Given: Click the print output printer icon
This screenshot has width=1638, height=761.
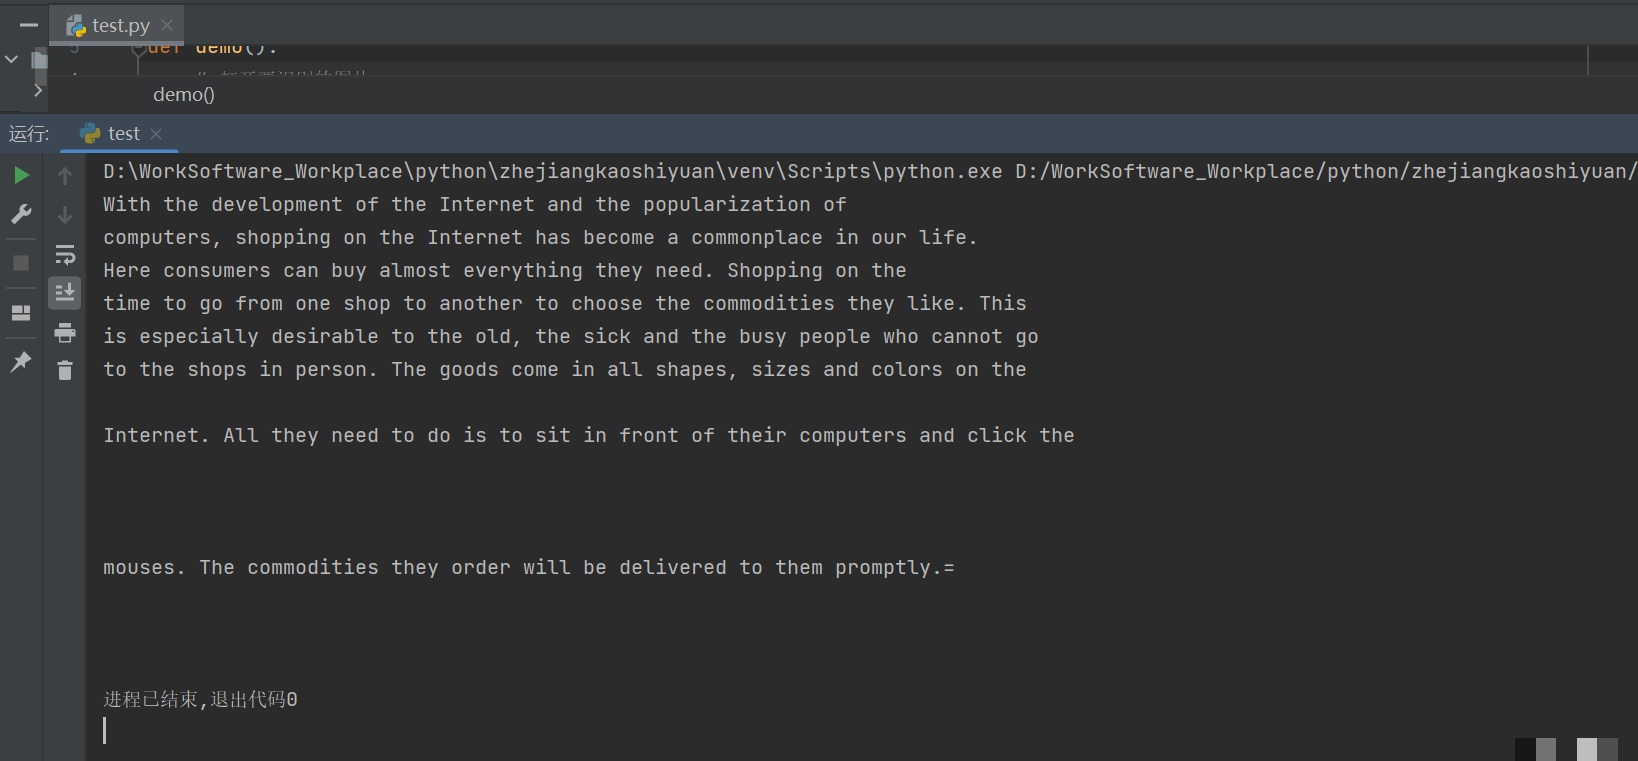Looking at the screenshot, I should 65,332.
